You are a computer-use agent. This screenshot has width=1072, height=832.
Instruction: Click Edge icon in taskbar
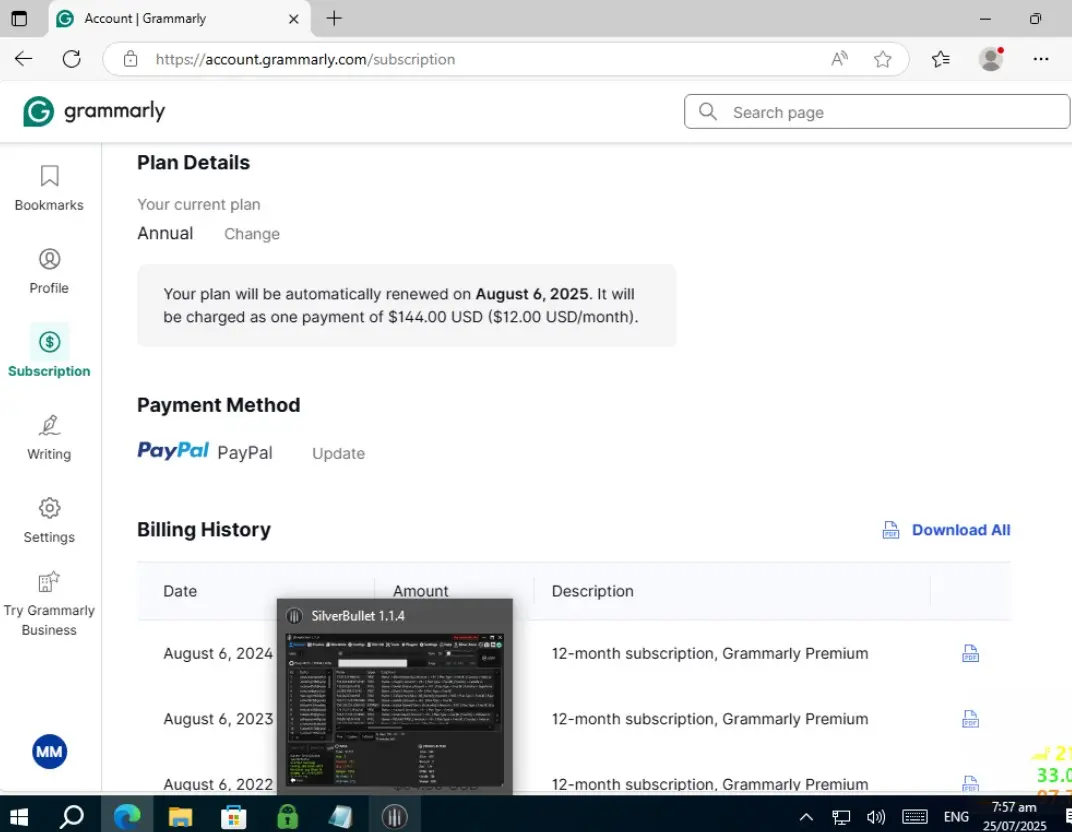127,816
